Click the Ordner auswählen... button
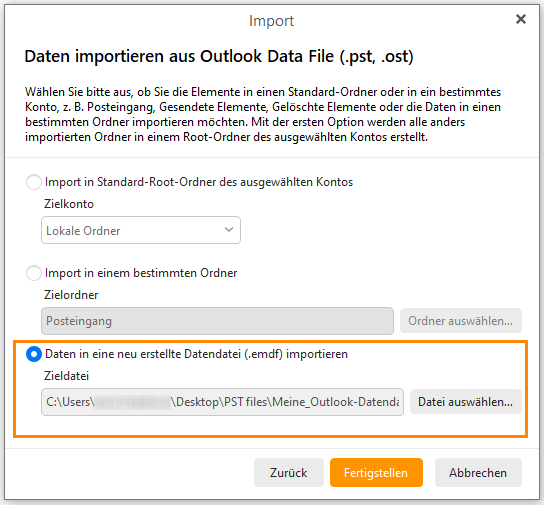The width and height of the screenshot is (544, 505). pyautogui.click(x=461, y=321)
